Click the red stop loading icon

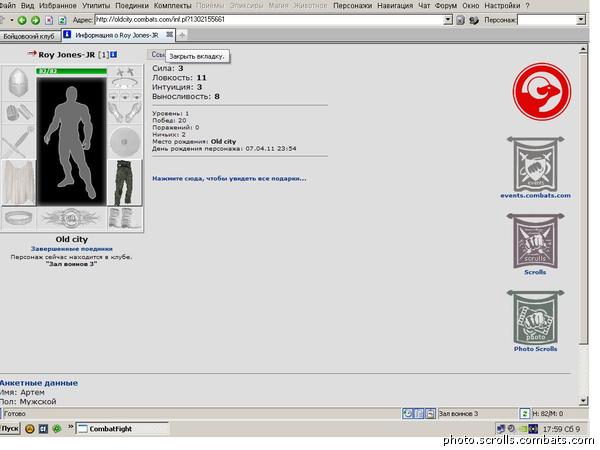(49, 20)
